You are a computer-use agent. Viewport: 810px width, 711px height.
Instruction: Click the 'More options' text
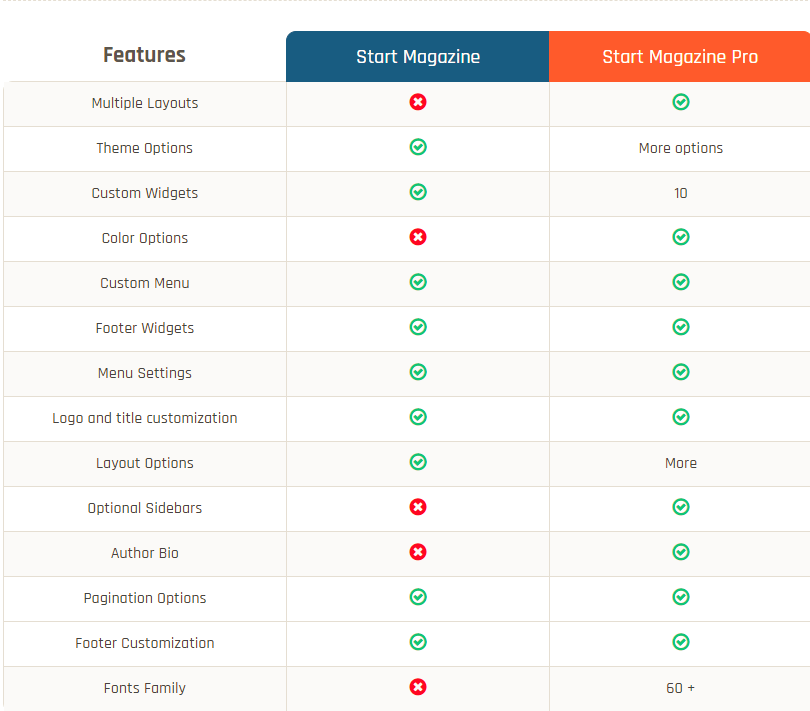pyautogui.click(x=680, y=148)
